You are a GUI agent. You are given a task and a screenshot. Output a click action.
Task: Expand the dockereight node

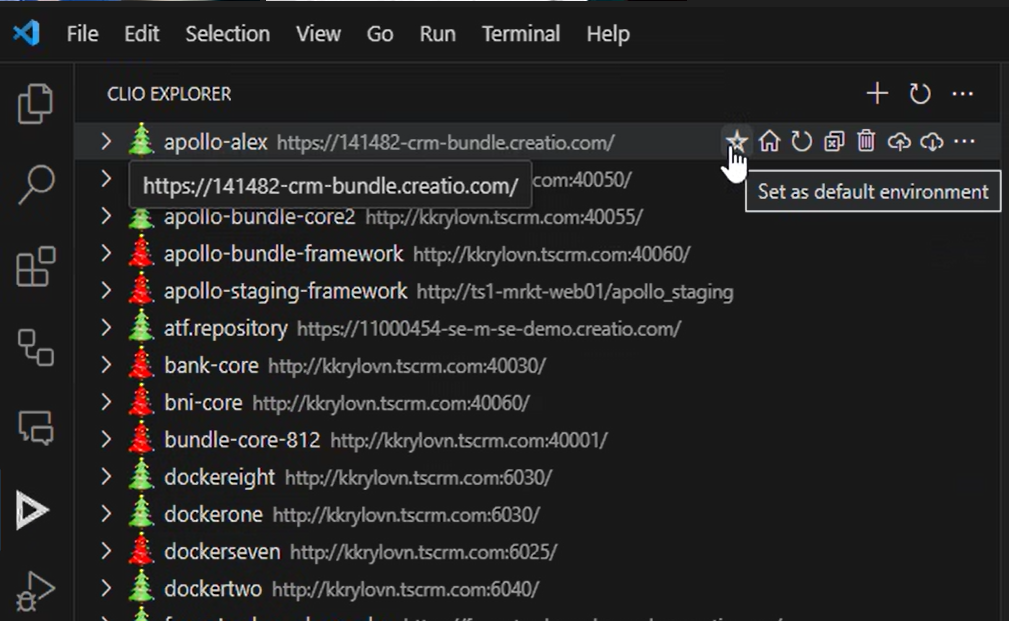(106, 477)
